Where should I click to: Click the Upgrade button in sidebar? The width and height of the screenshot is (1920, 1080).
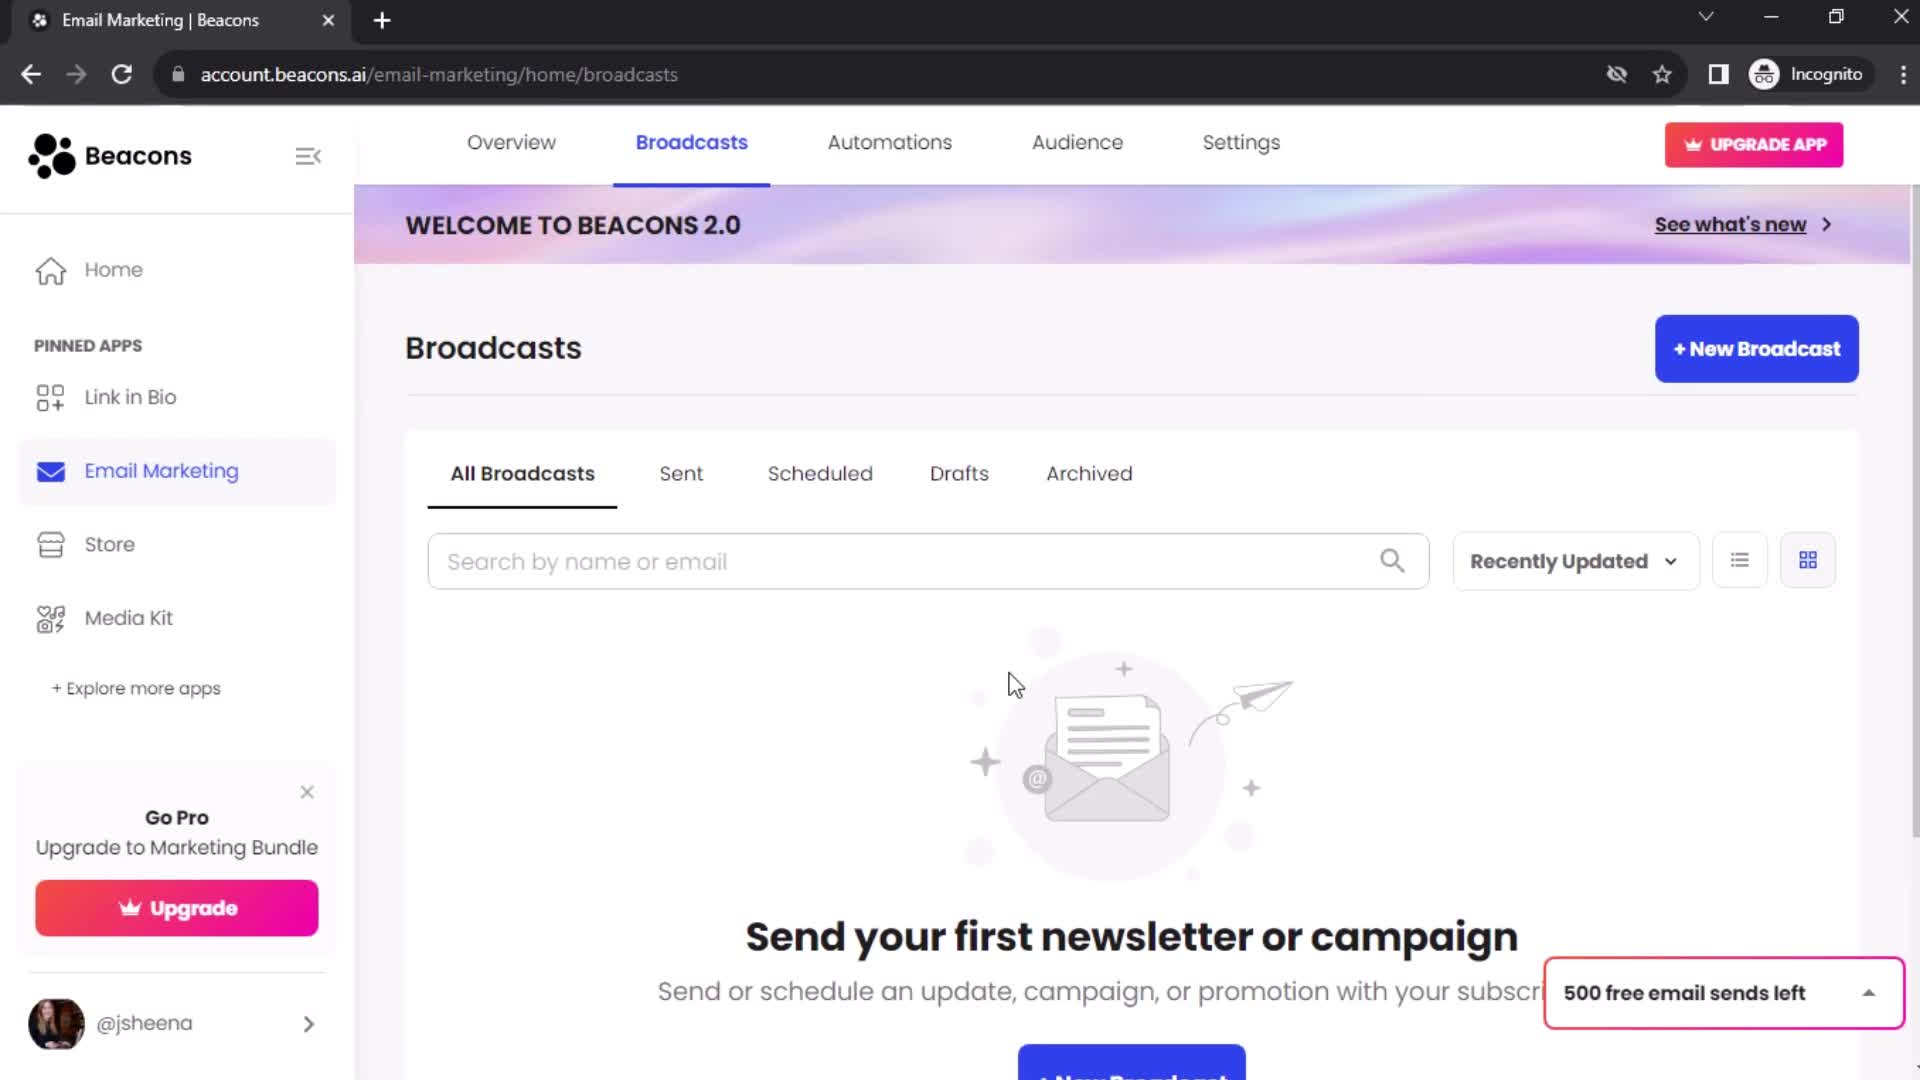(x=177, y=907)
